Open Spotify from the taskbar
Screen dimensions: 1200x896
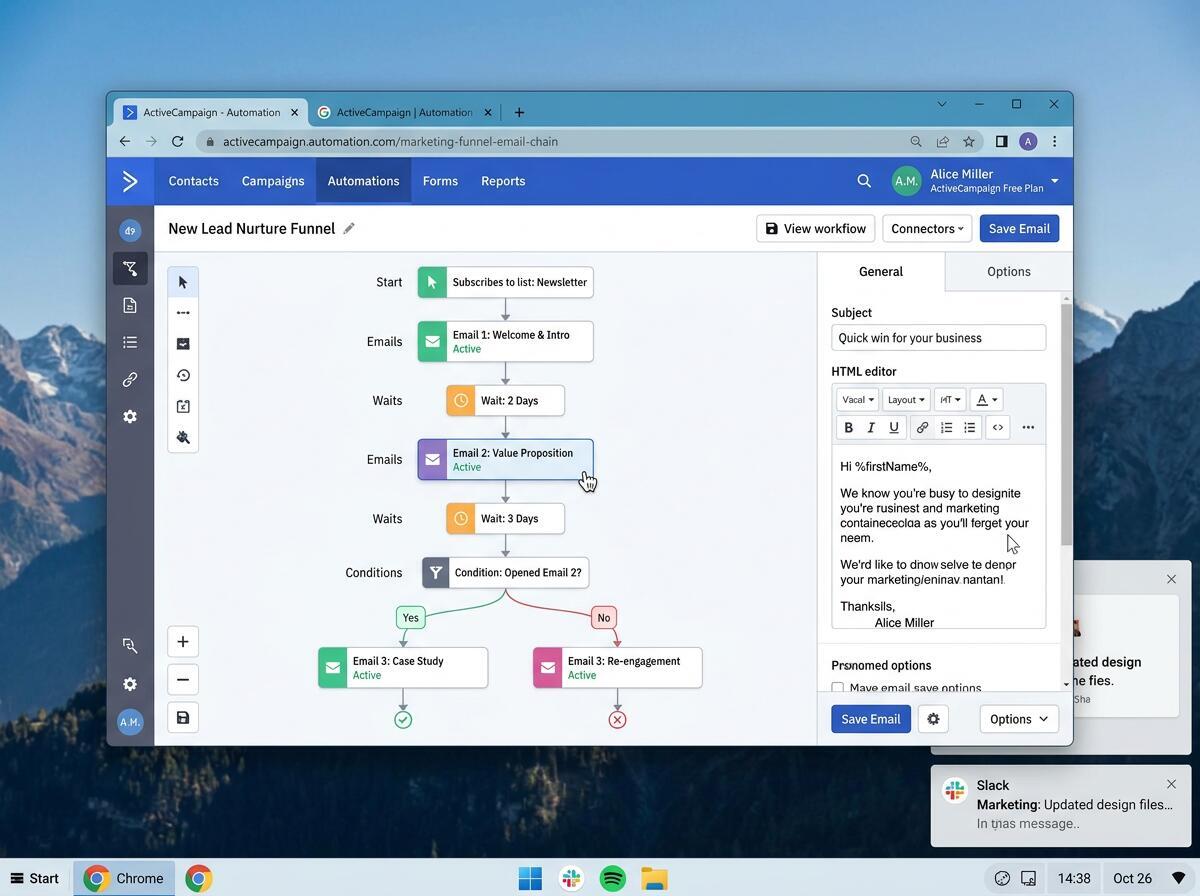coord(613,879)
